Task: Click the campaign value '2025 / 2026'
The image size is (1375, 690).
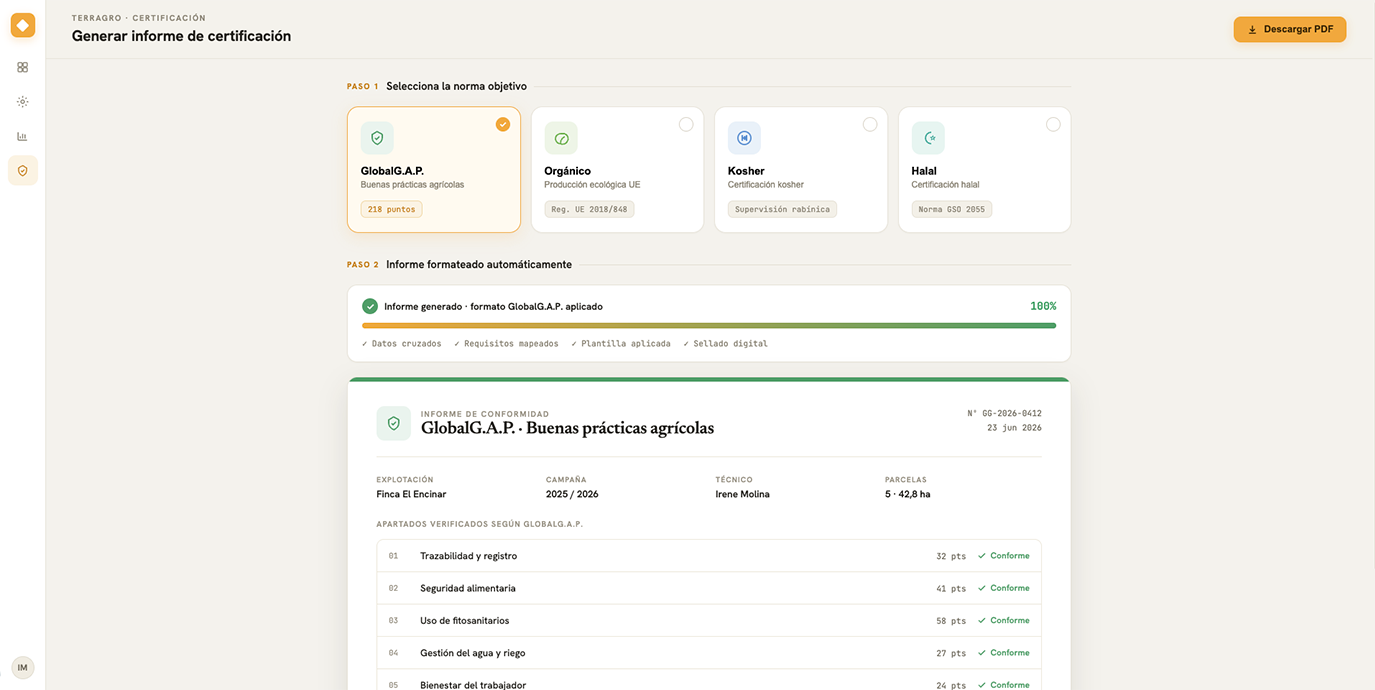Action: pos(572,494)
